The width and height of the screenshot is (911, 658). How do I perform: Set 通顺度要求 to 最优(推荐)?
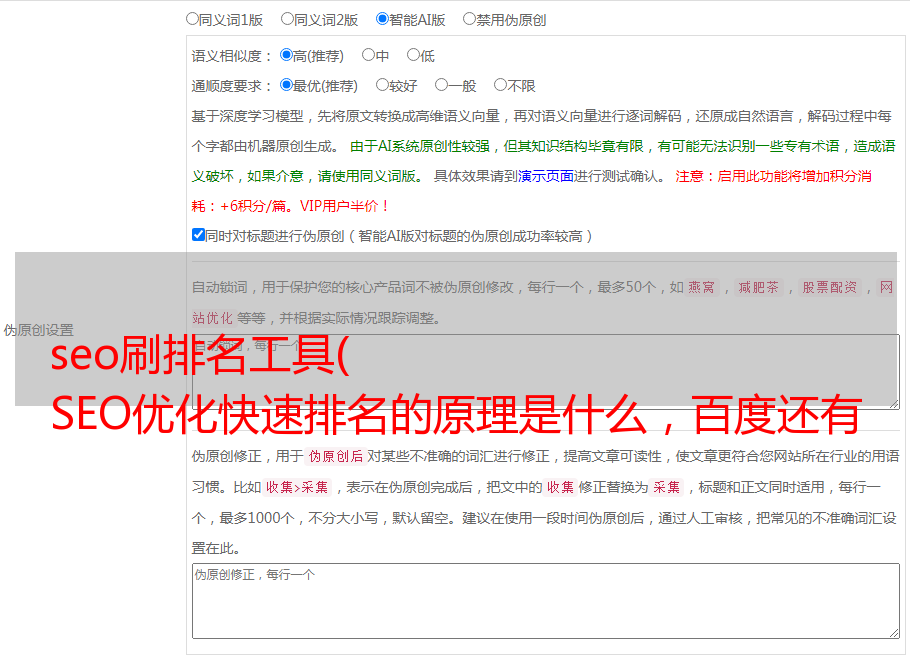[286, 85]
